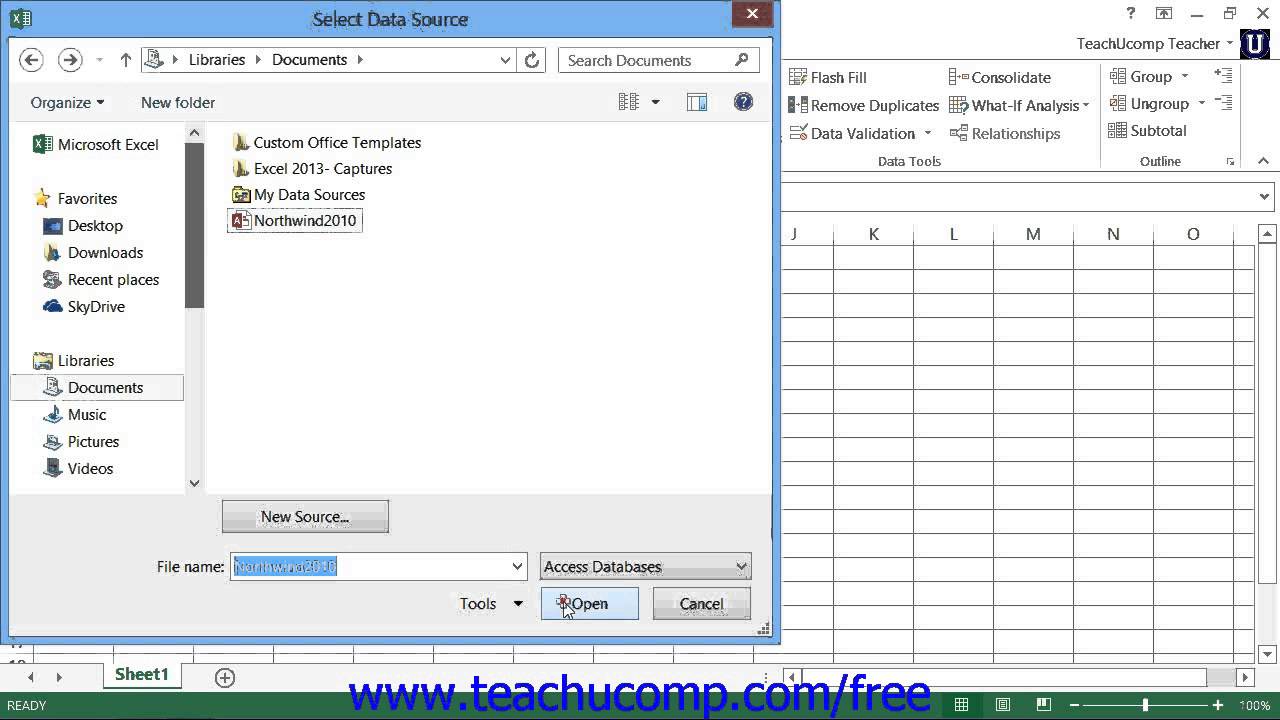
Task: Expand the File name dropdown
Action: pyautogui.click(x=517, y=567)
